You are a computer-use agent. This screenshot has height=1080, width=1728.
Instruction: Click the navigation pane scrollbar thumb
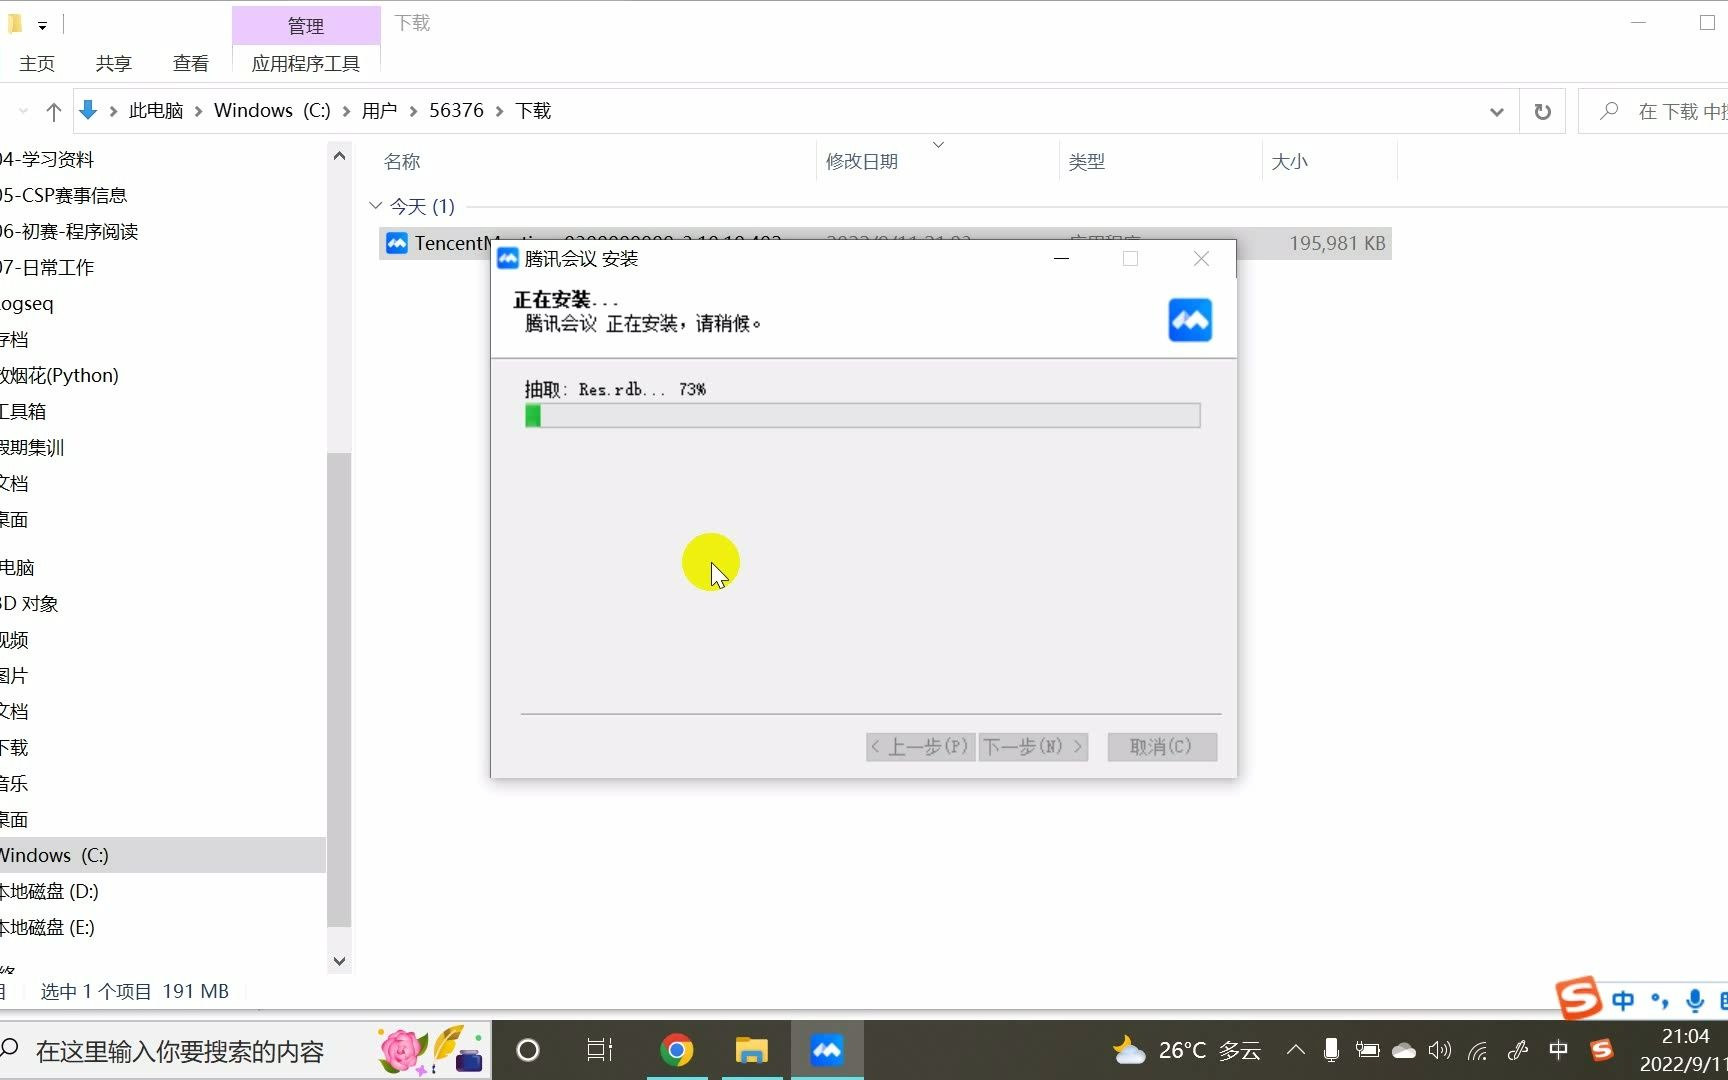point(339,690)
